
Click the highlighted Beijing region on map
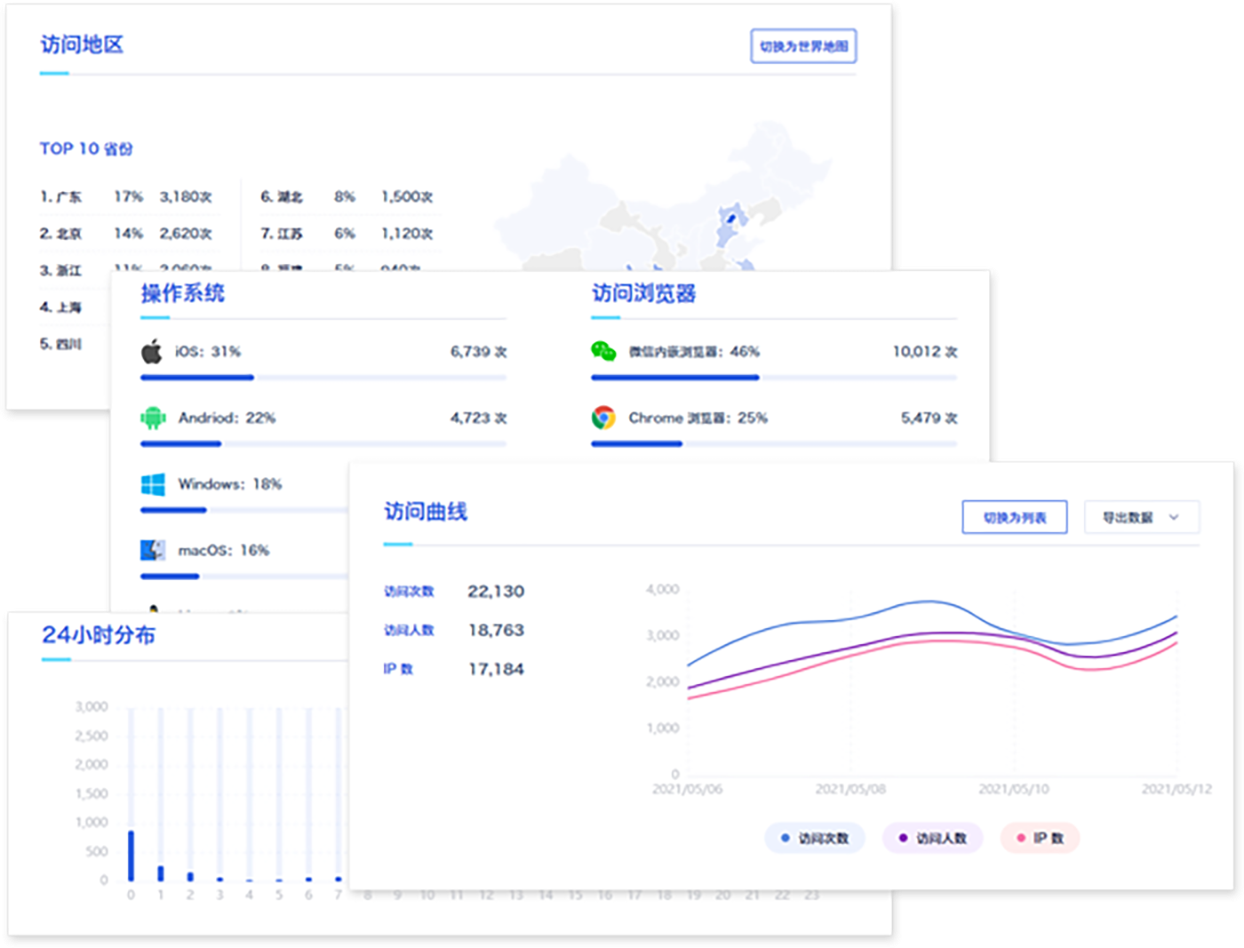(731, 218)
